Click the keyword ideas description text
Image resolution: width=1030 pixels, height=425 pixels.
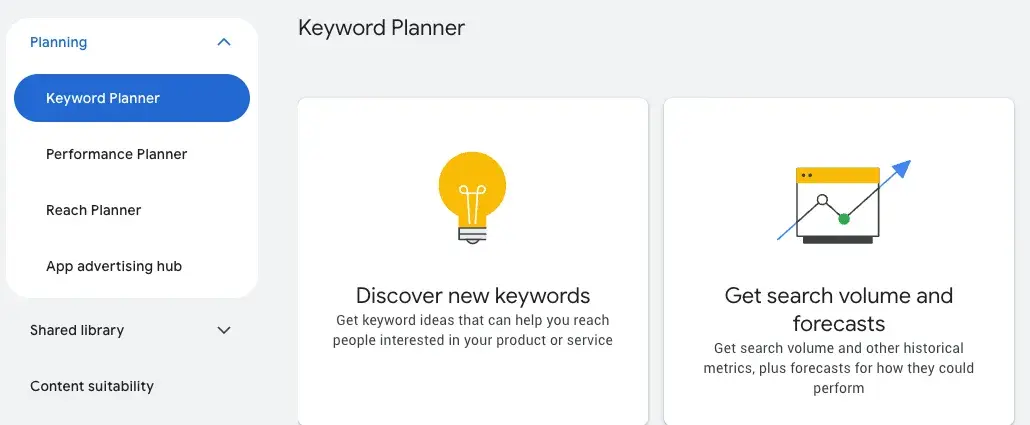(473, 330)
